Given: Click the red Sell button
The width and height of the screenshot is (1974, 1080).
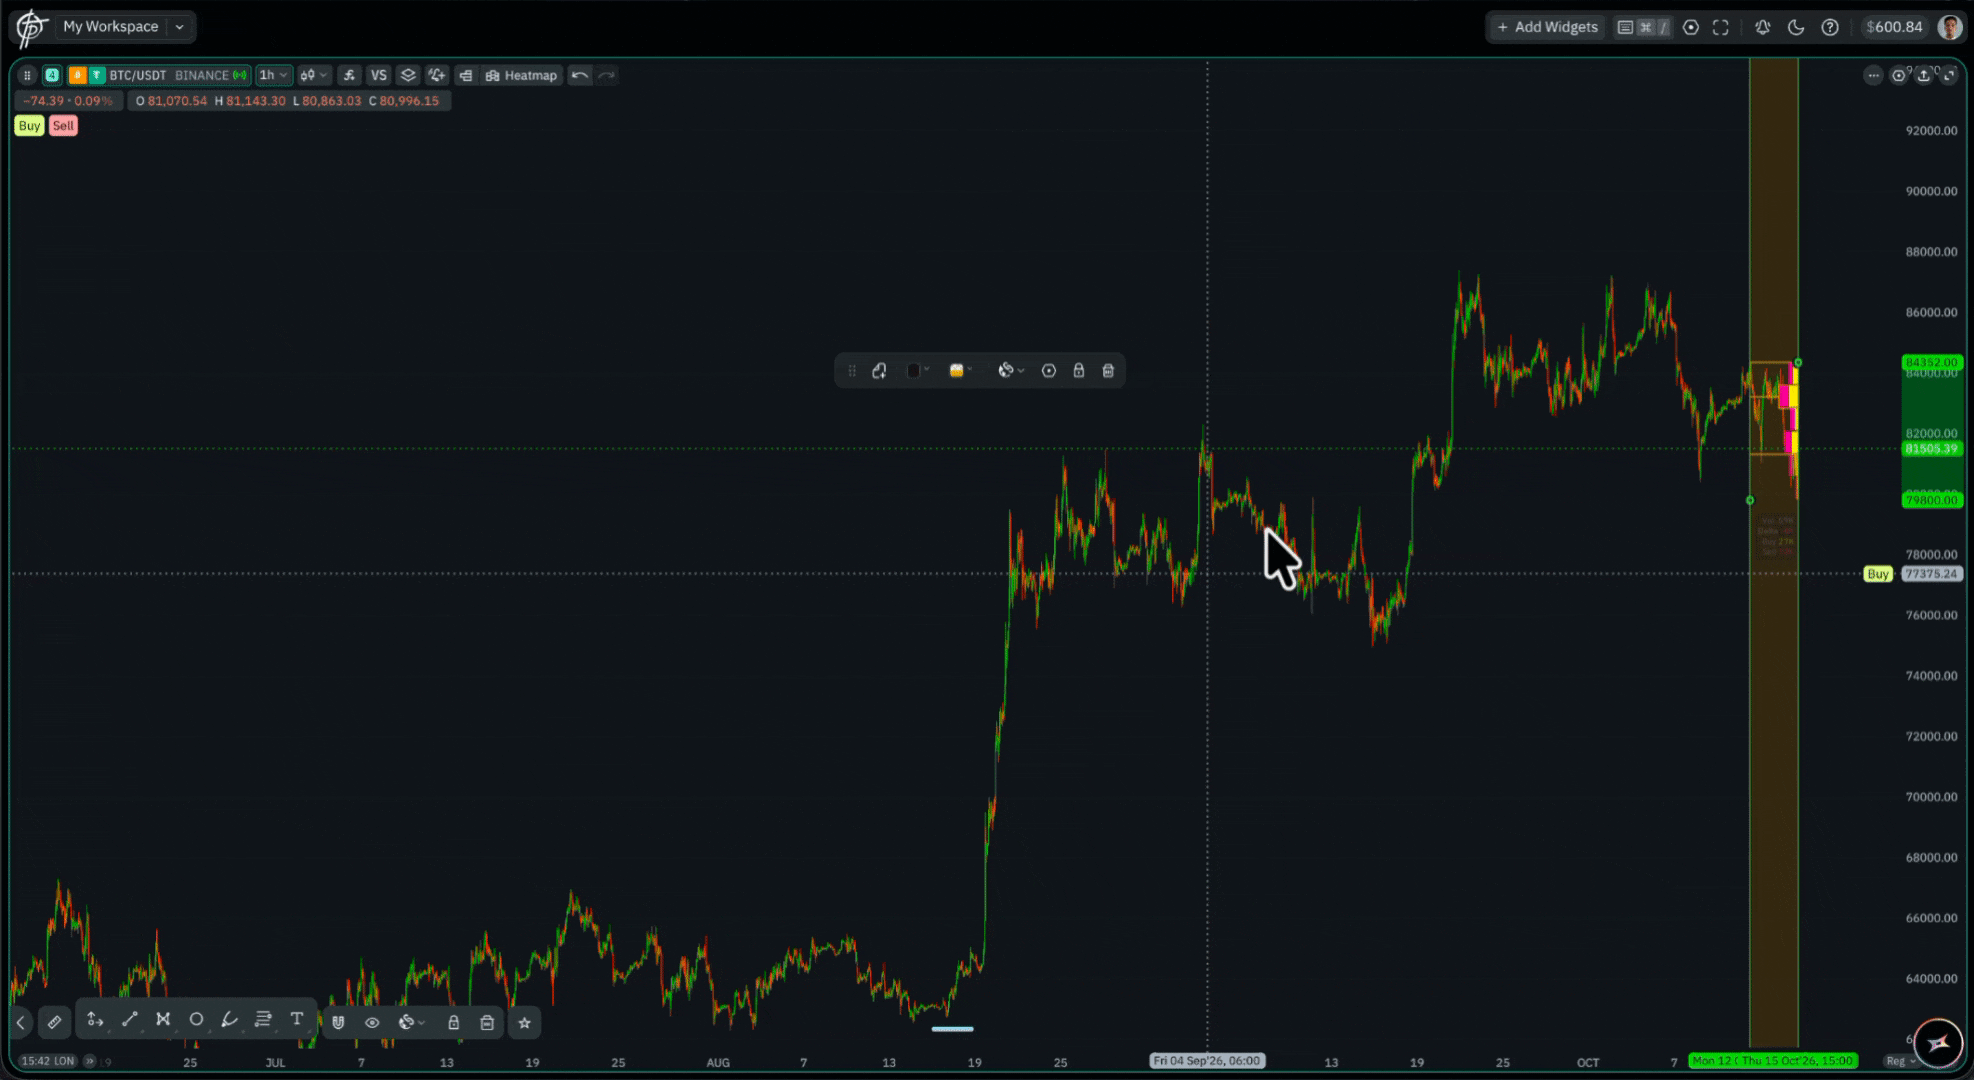Looking at the screenshot, I should coord(63,126).
